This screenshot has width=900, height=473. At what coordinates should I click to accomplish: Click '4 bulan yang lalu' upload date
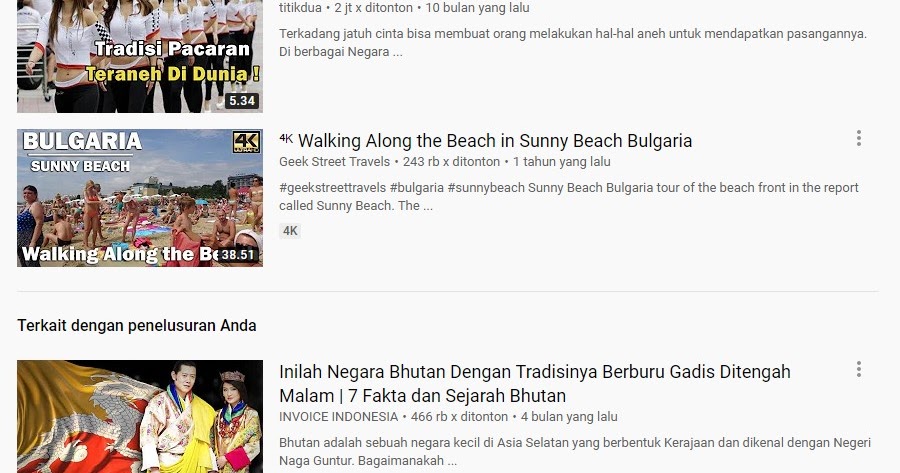[569, 417]
